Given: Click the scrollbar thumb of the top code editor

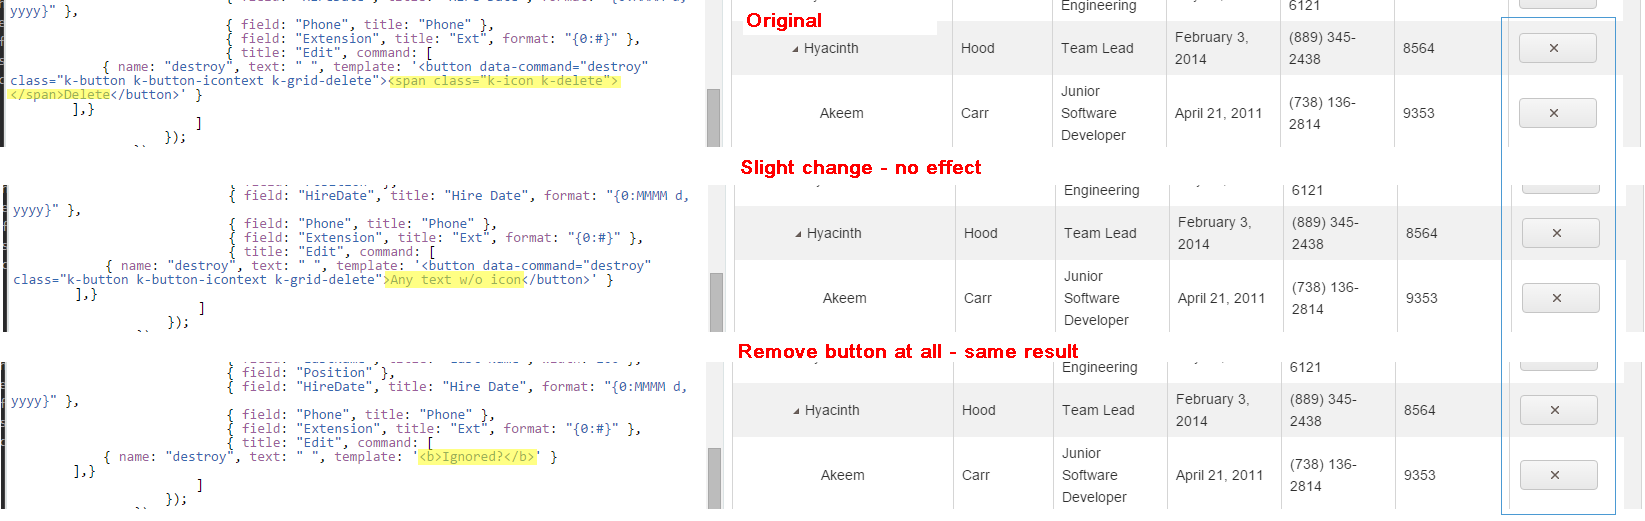Looking at the screenshot, I should pyautogui.click(x=713, y=117).
